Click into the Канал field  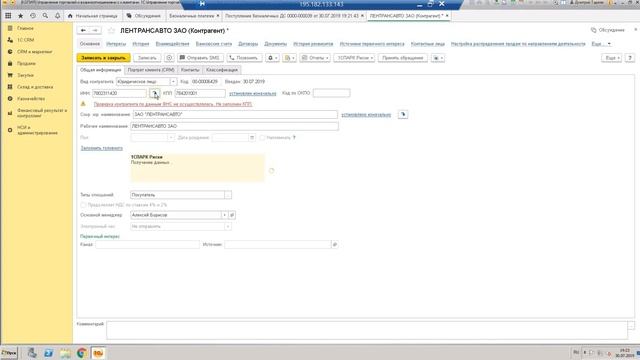point(147,244)
